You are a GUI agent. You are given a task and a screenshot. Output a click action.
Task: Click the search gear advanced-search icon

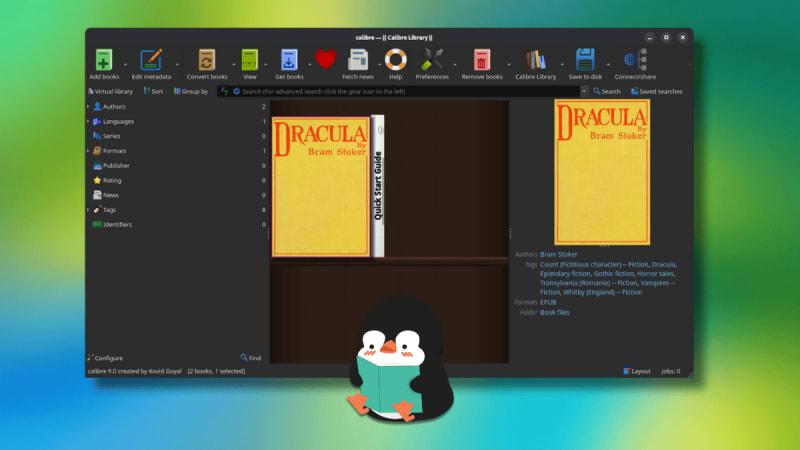[237, 91]
